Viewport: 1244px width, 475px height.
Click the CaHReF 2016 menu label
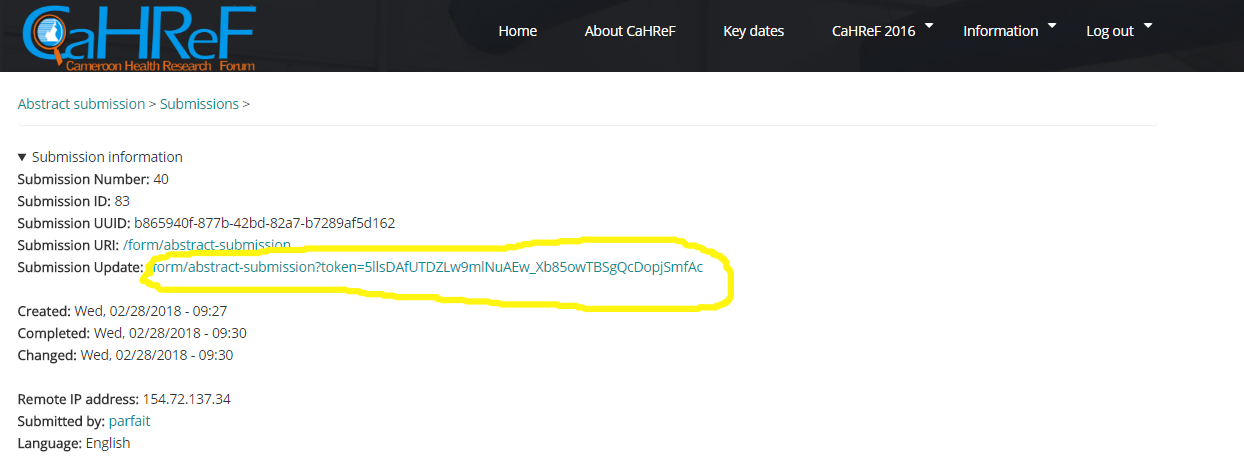pos(873,31)
